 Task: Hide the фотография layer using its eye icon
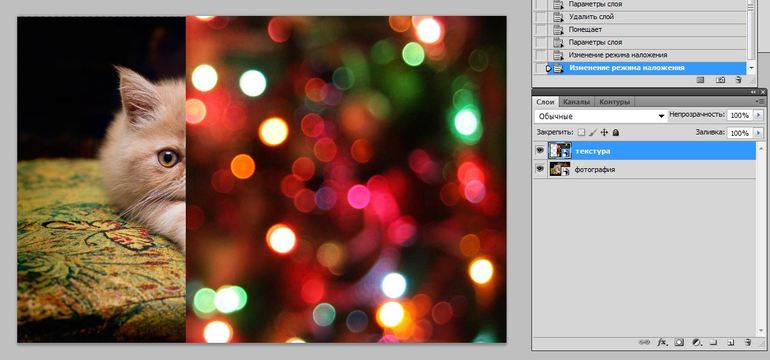540,169
